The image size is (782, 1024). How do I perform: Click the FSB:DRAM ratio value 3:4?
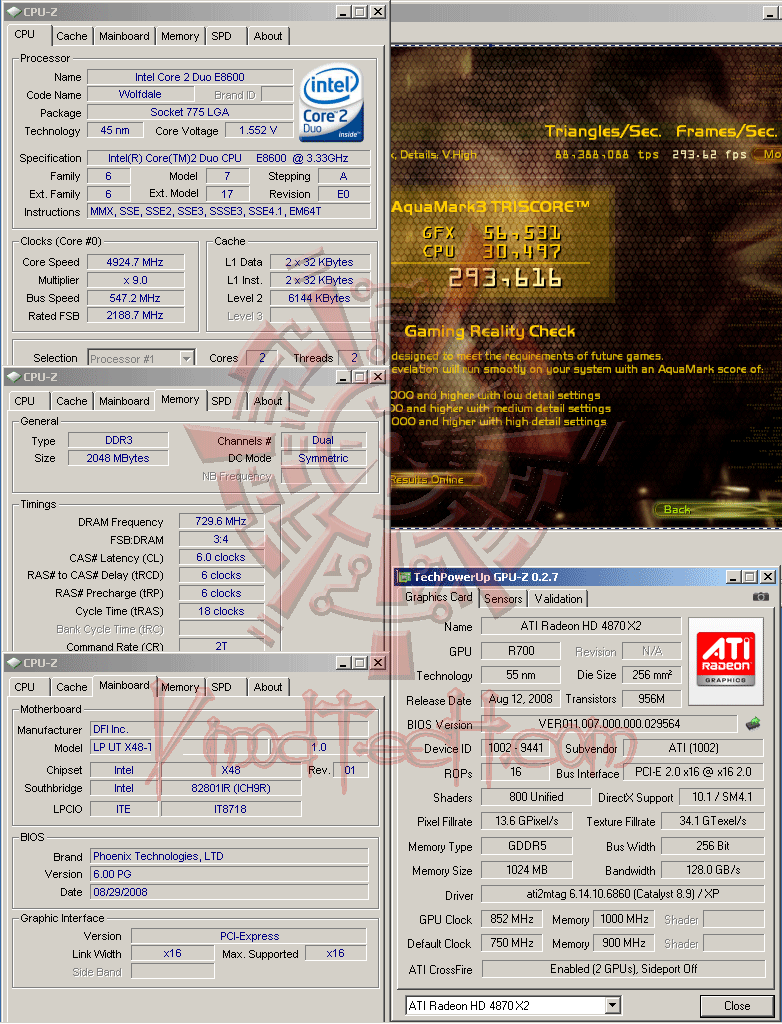tap(221, 539)
